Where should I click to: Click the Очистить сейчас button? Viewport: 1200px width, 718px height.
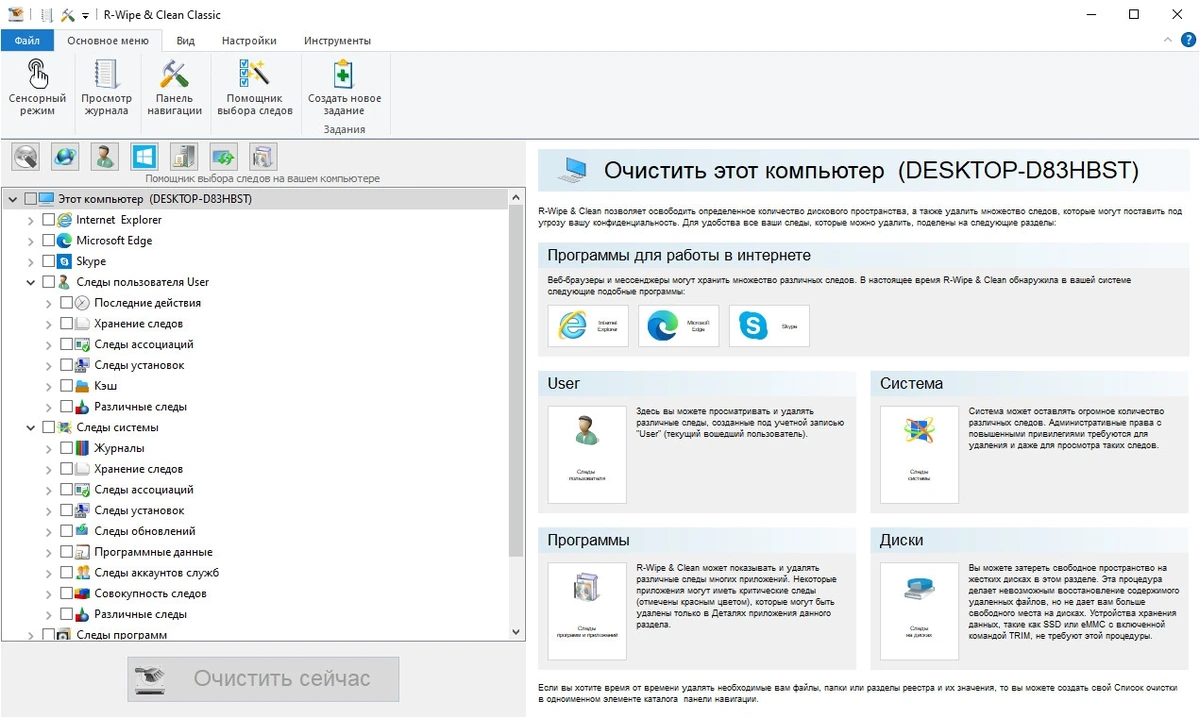click(x=263, y=679)
